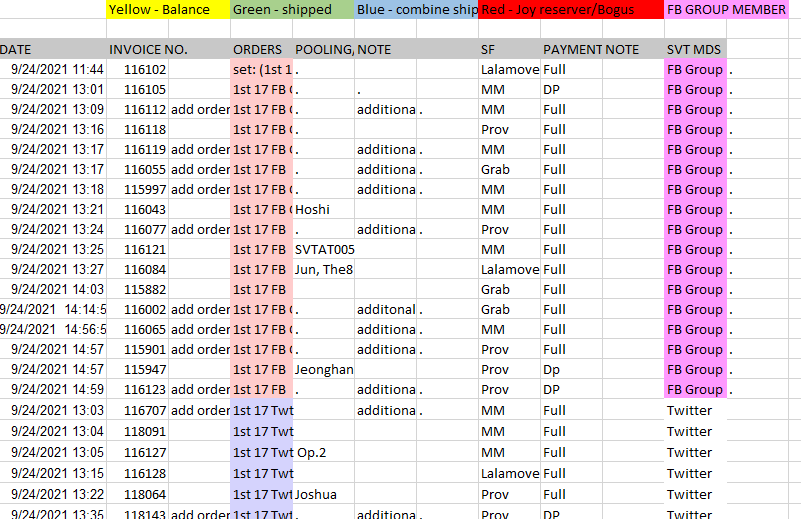Click the Joshua pooling cell

tap(323, 494)
